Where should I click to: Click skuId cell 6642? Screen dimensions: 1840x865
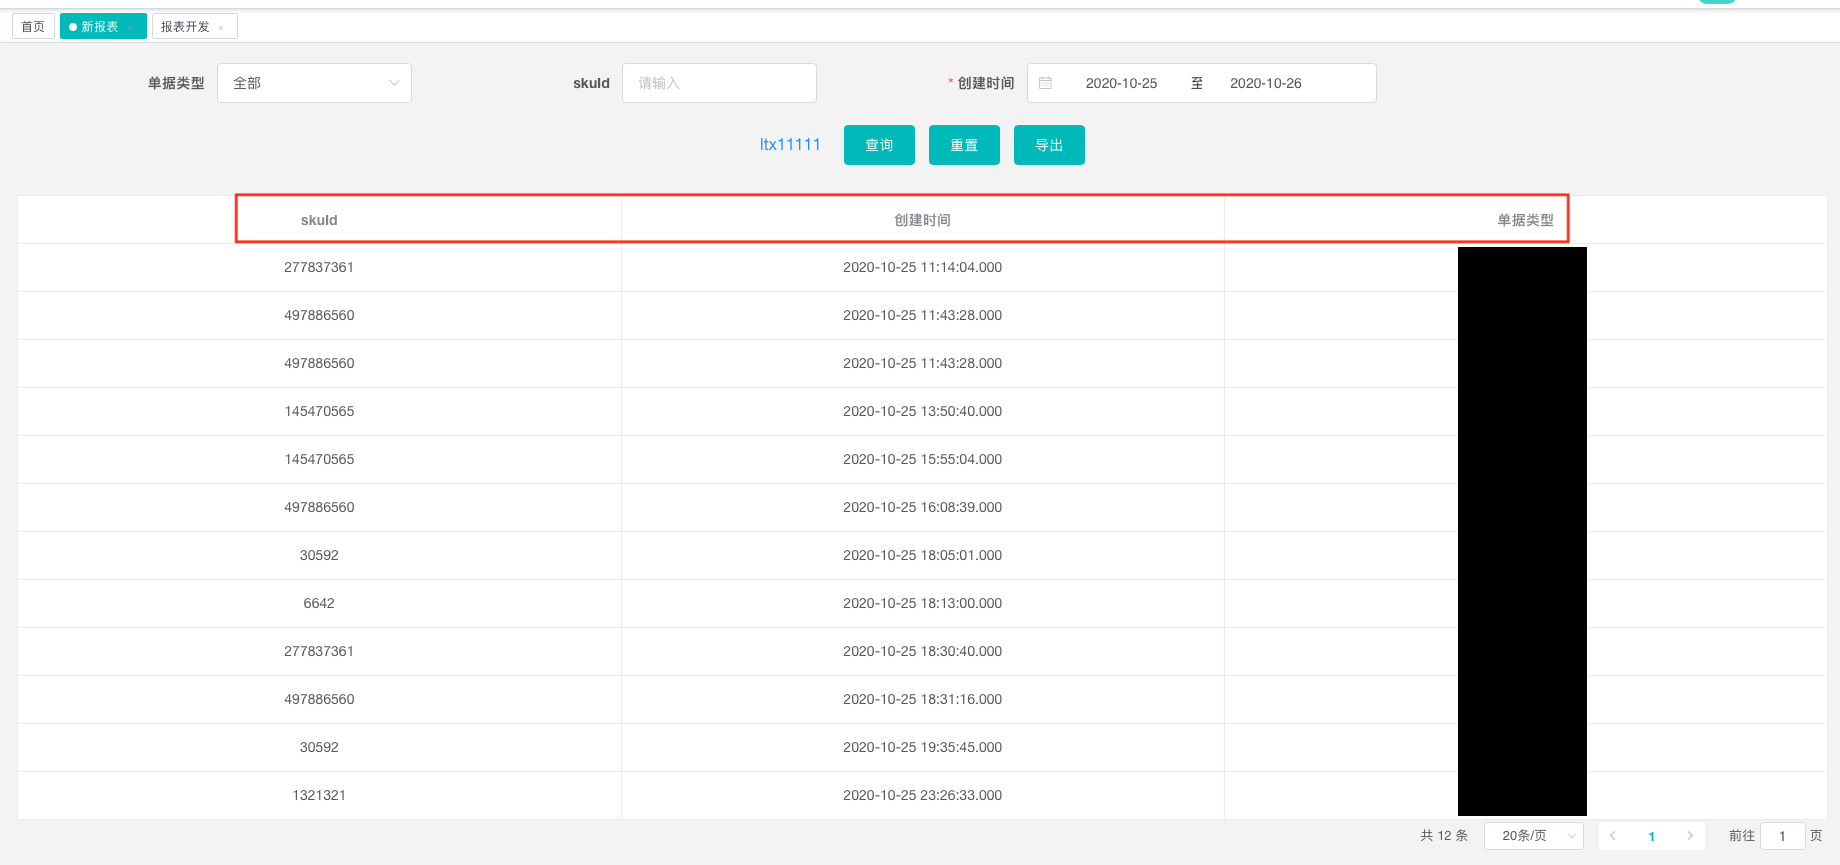click(319, 603)
